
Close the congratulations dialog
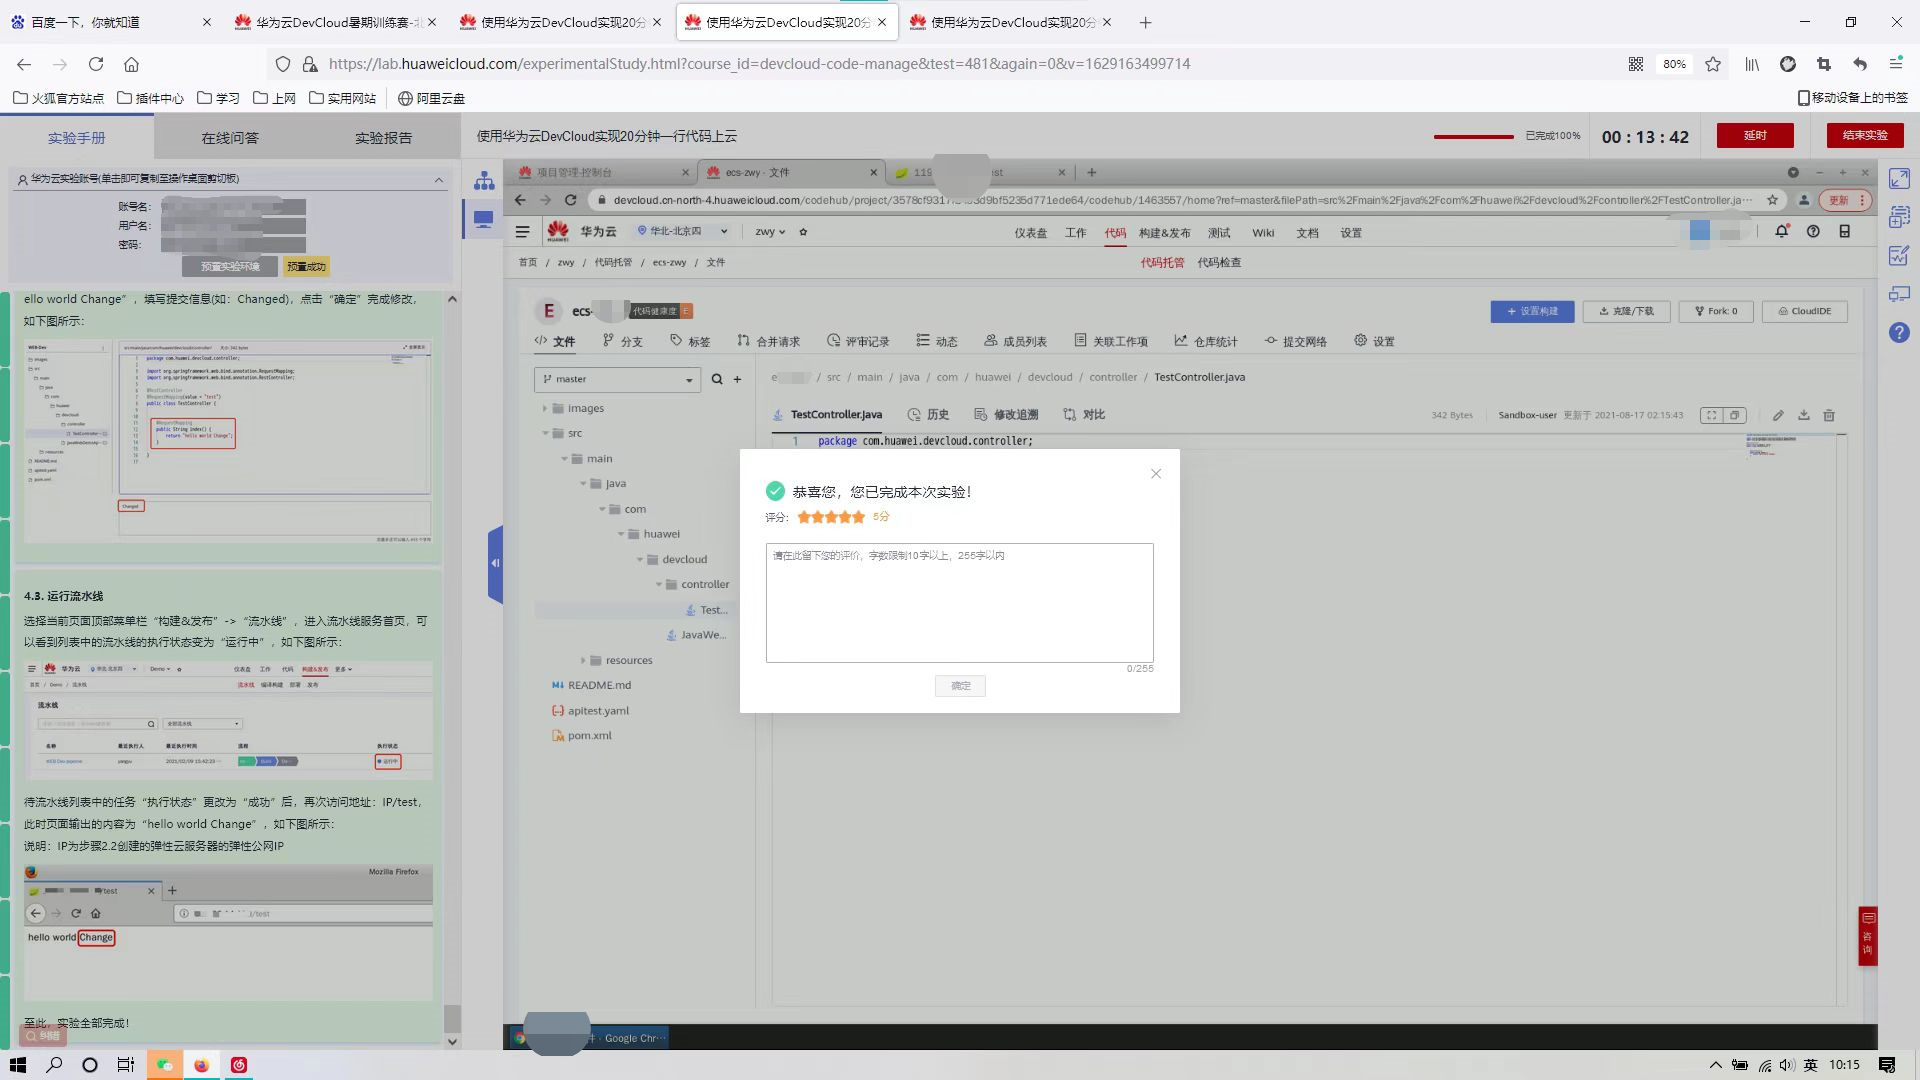tap(1156, 474)
